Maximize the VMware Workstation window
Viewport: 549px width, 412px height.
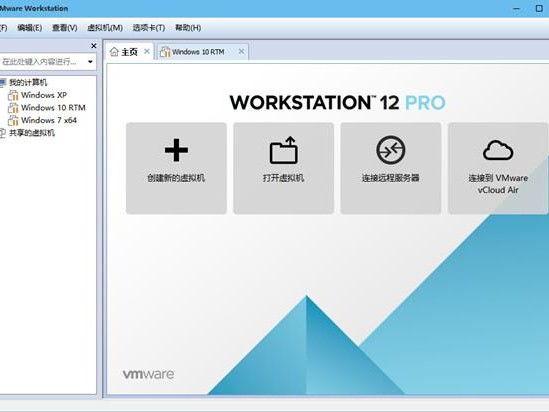point(539,8)
